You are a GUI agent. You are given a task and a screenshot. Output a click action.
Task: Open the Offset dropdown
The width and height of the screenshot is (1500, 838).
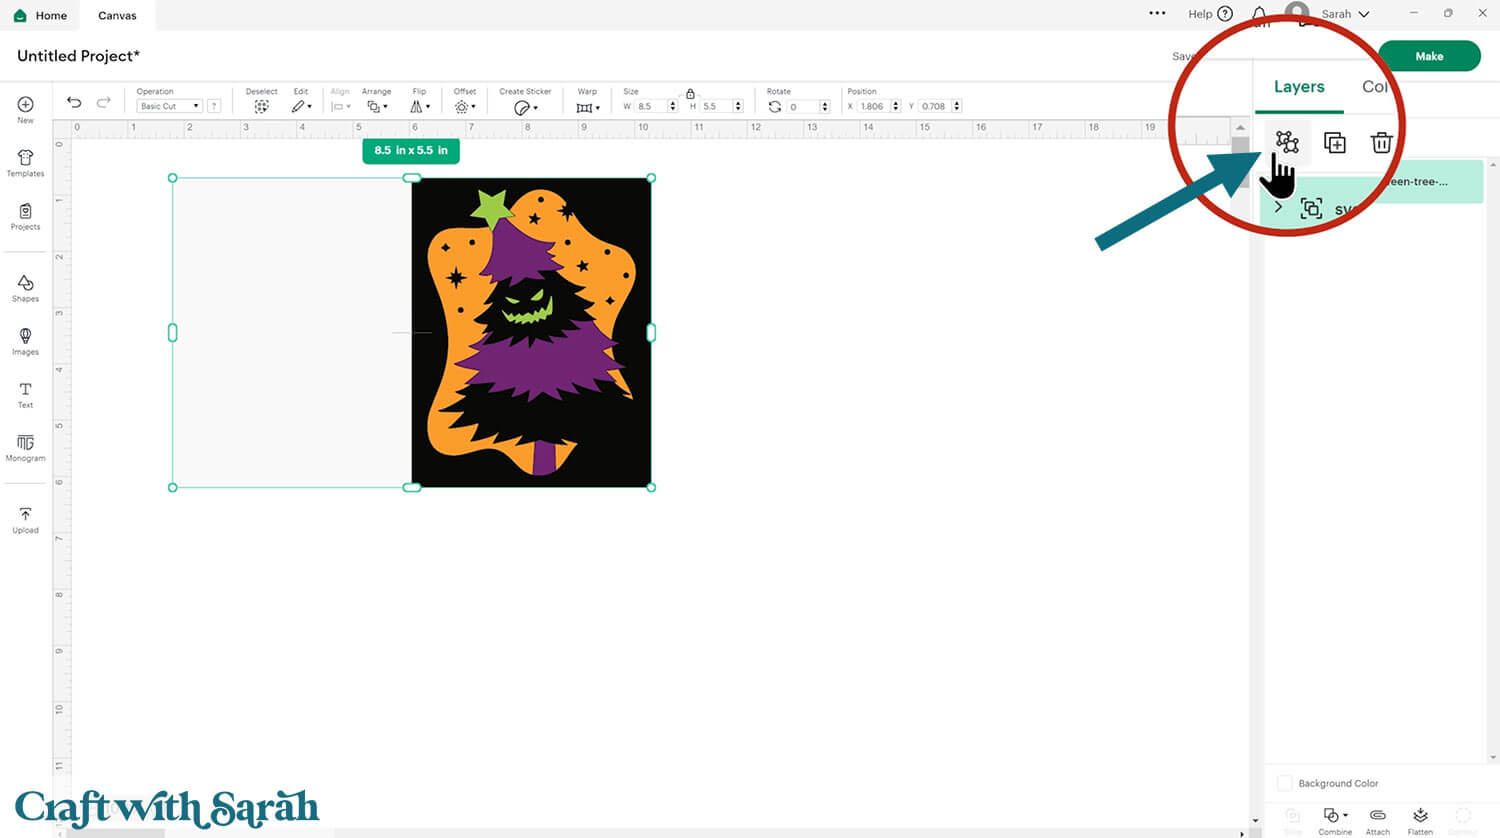pyautogui.click(x=464, y=106)
